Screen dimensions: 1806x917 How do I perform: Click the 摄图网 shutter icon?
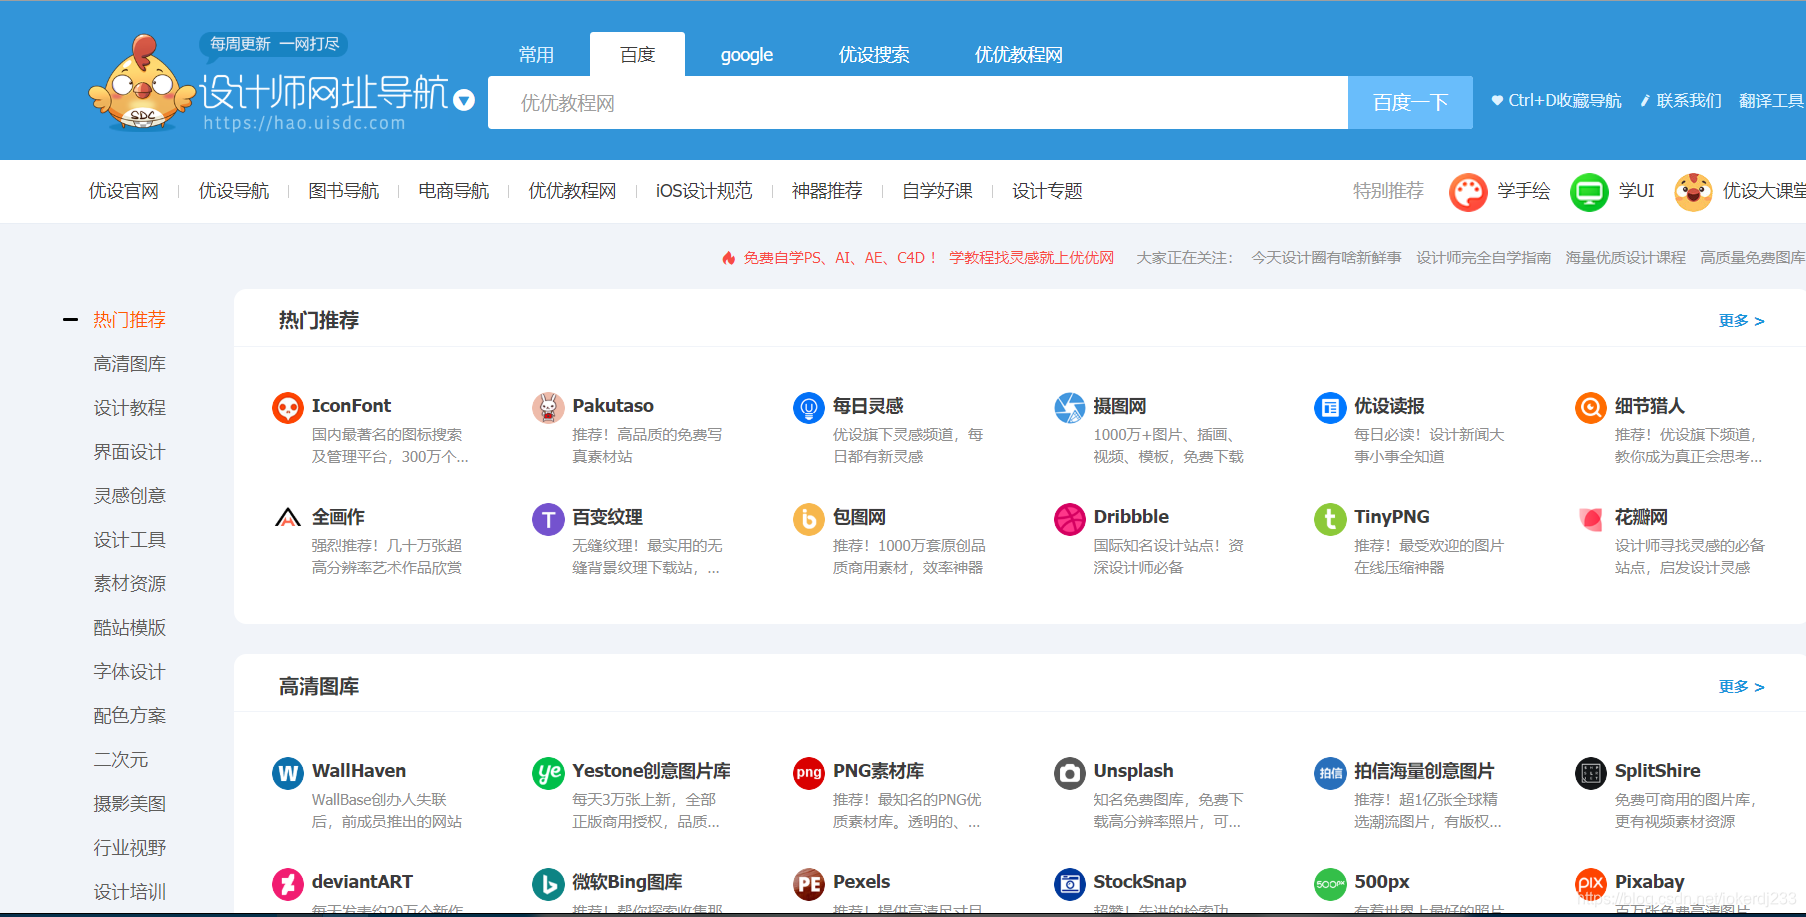1070,408
